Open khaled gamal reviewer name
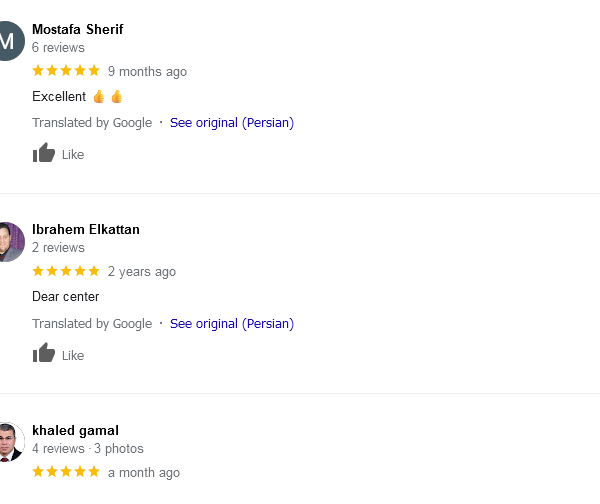Screen dimensions: 600x504 [x=75, y=430]
